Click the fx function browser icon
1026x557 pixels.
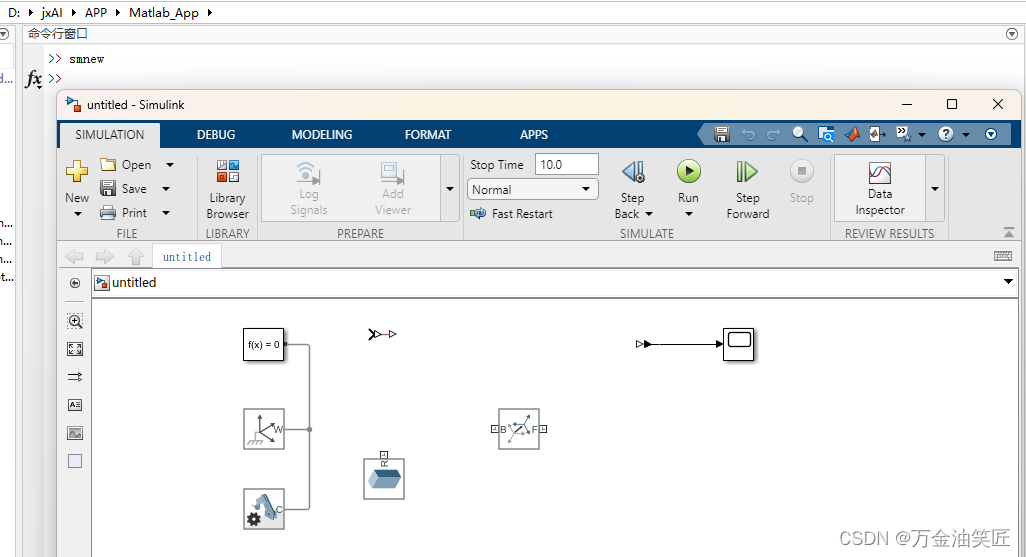(33, 79)
